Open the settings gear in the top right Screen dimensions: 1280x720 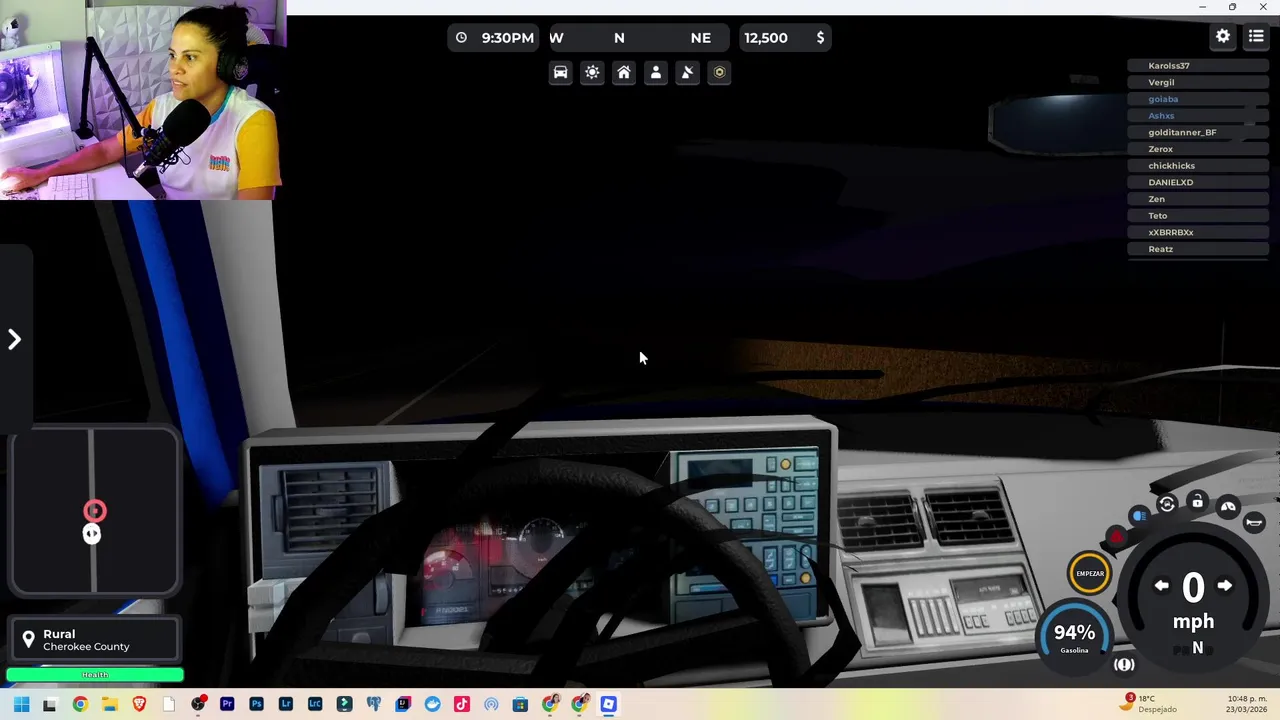[1223, 36]
